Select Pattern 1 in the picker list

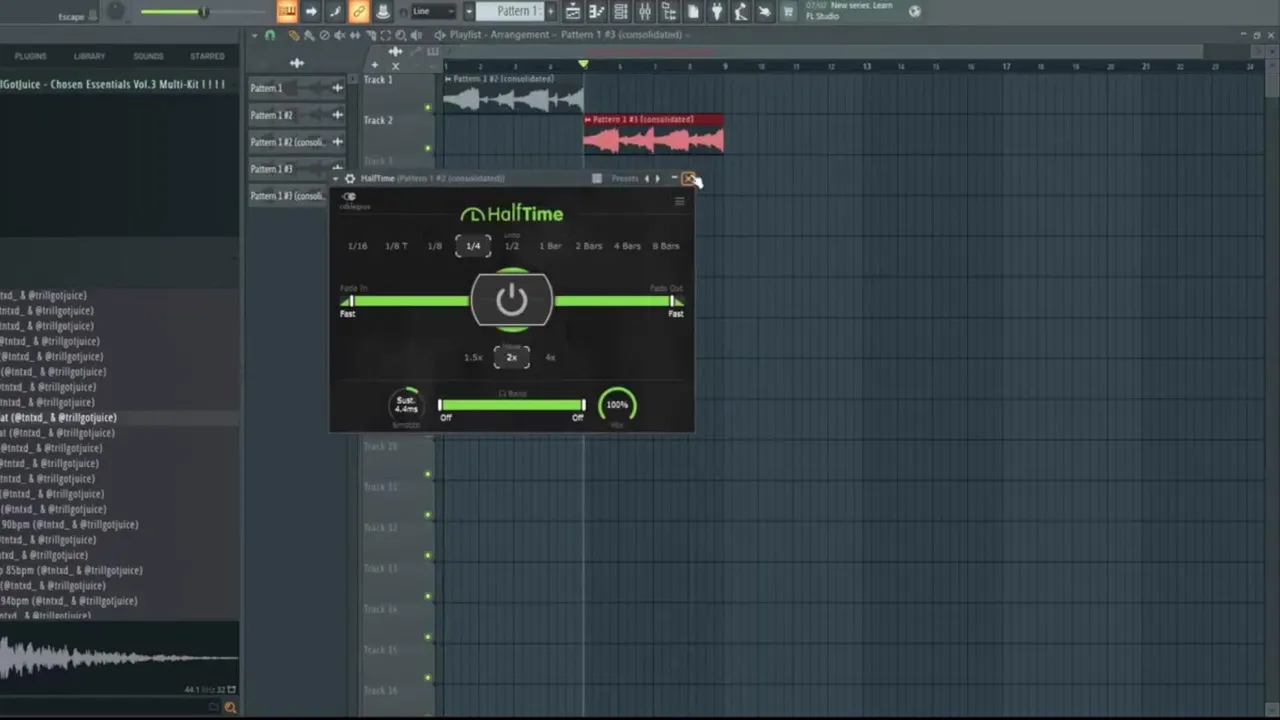[x=296, y=88]
